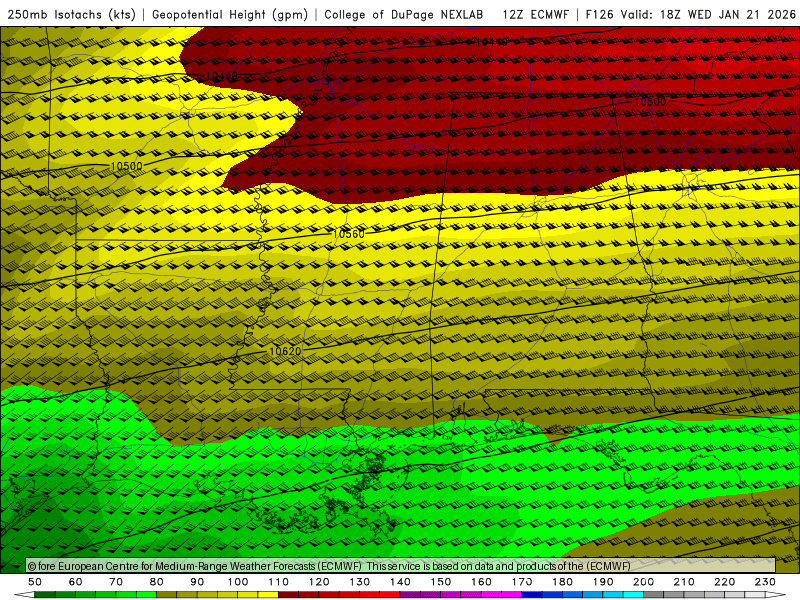Click the 210 label on the color scale
The image size is (800, 600).
[684, 582]
